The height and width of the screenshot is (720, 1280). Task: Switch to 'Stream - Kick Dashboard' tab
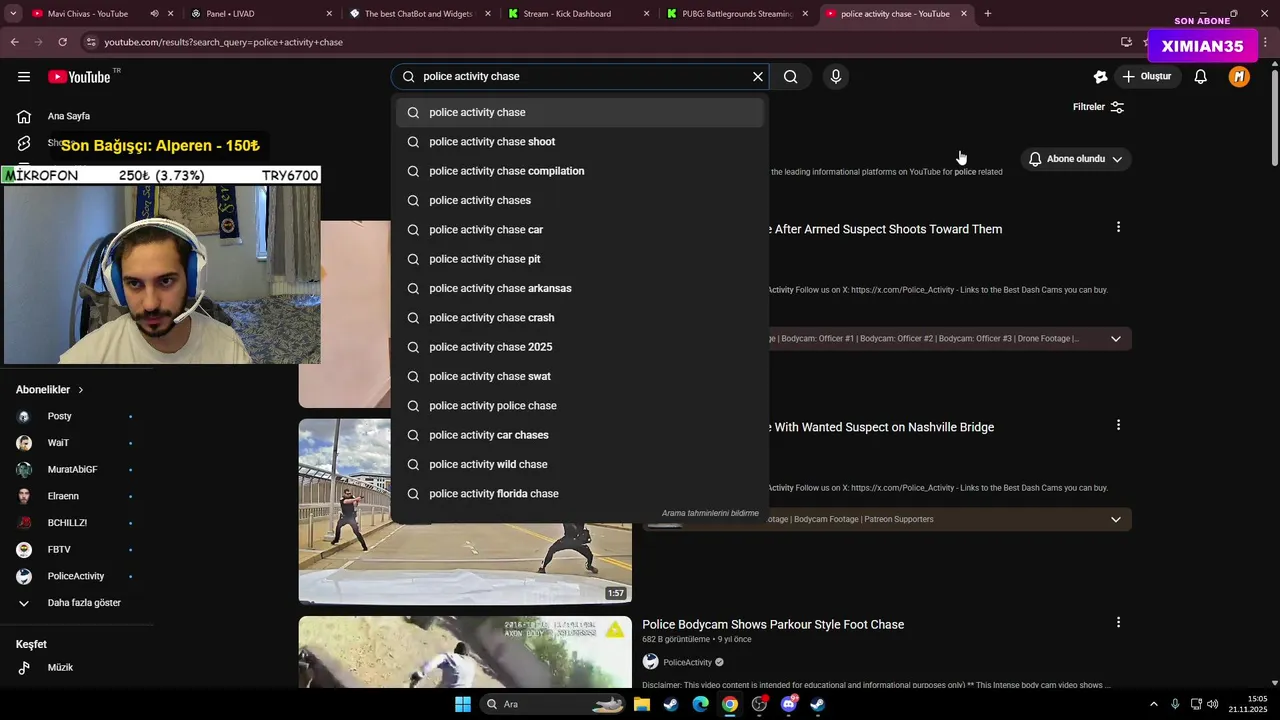point(567,14)
